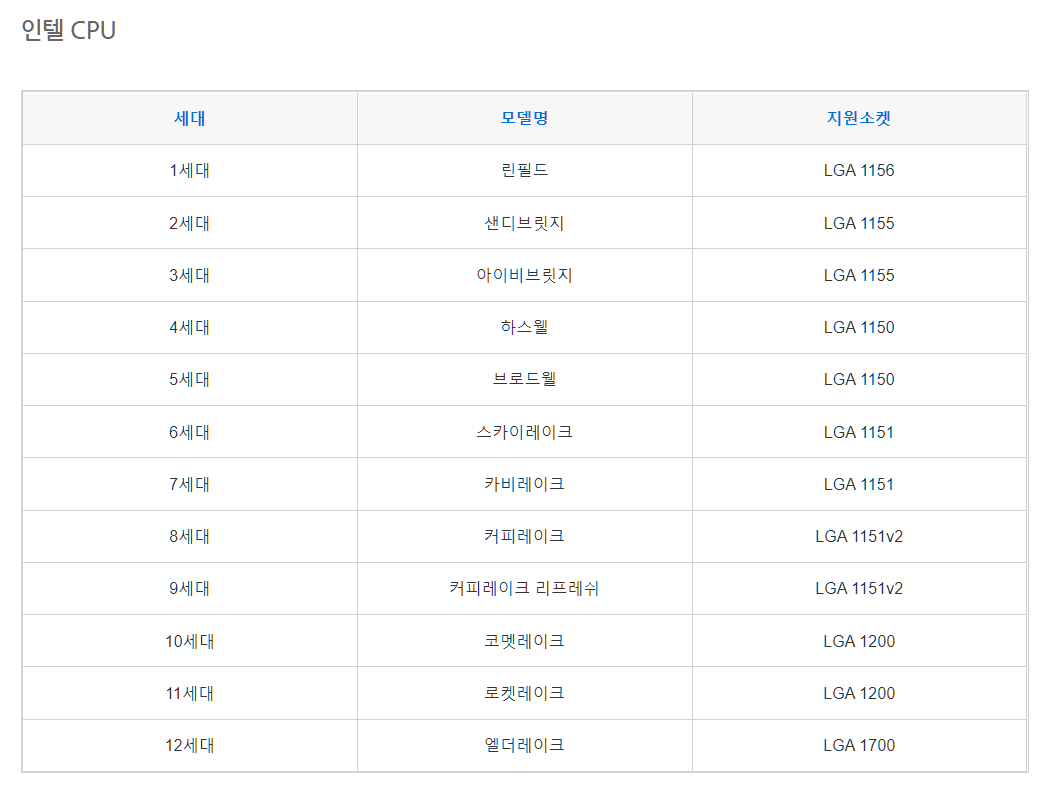
Task: Click the 엘더레이크 model cell
Action: point(524,745)
